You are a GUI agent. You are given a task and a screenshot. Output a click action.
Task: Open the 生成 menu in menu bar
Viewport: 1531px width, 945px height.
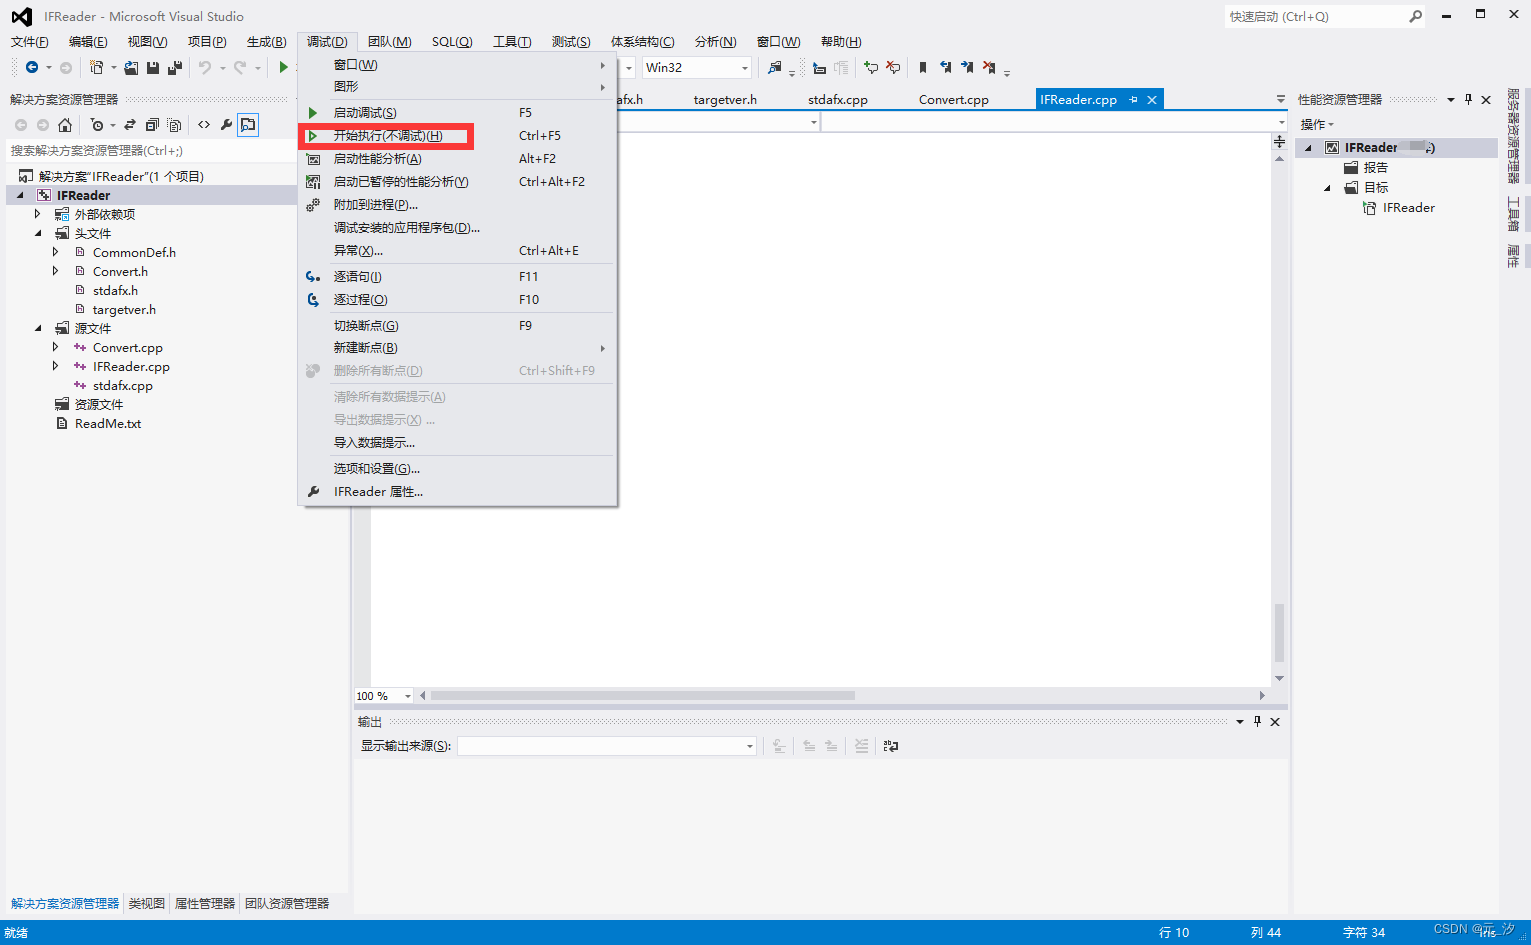pyautogui.click(x=266, y=41)
